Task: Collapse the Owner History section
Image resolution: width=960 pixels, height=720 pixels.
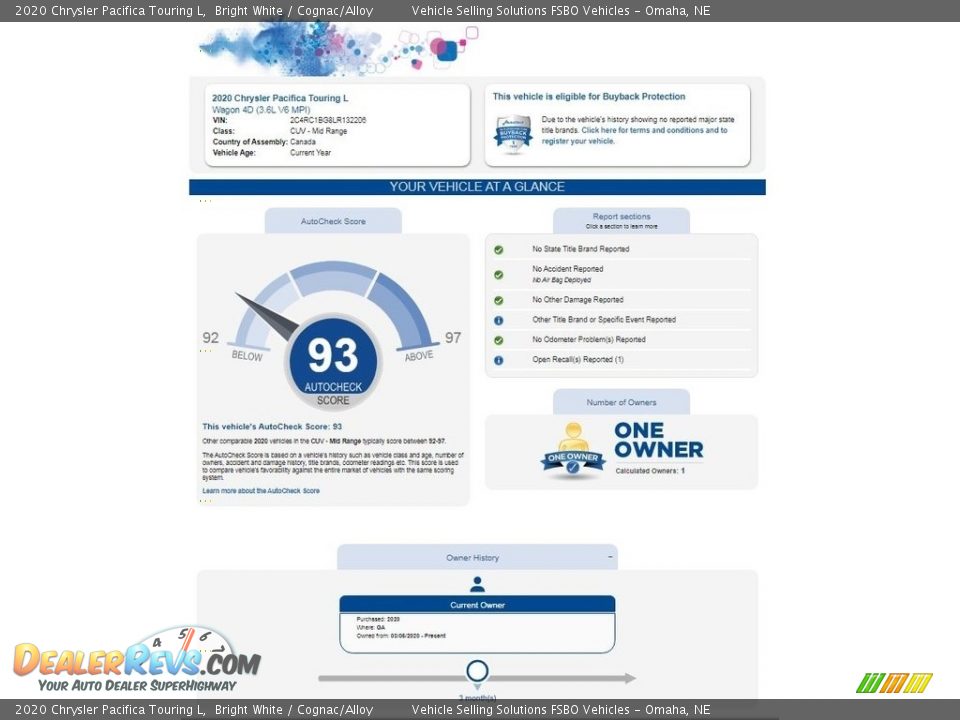Action: (610, 557)
